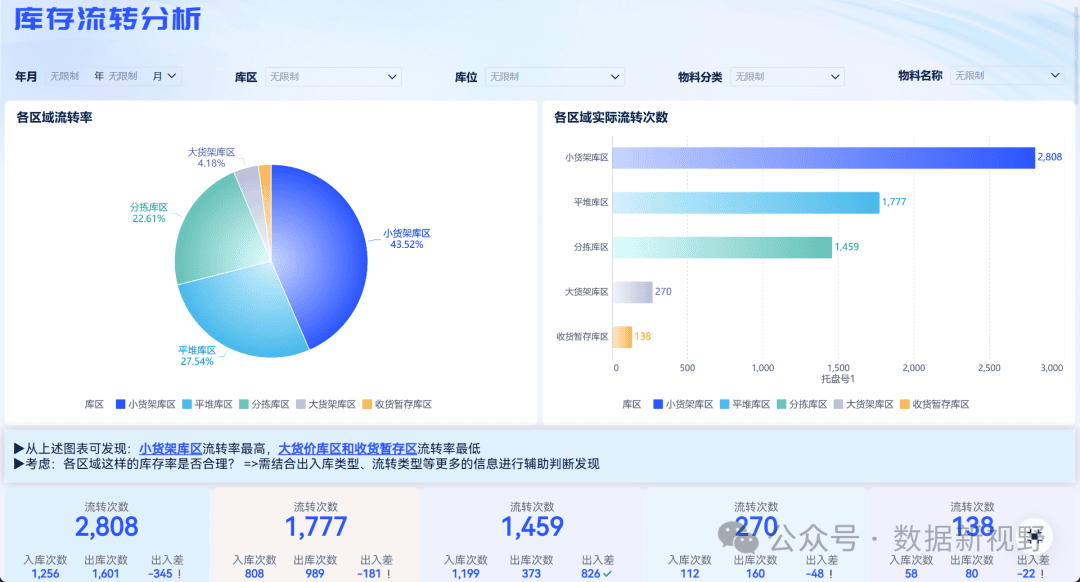
Task: Click the warning icon beside -48
Action: tap(831, 573)
